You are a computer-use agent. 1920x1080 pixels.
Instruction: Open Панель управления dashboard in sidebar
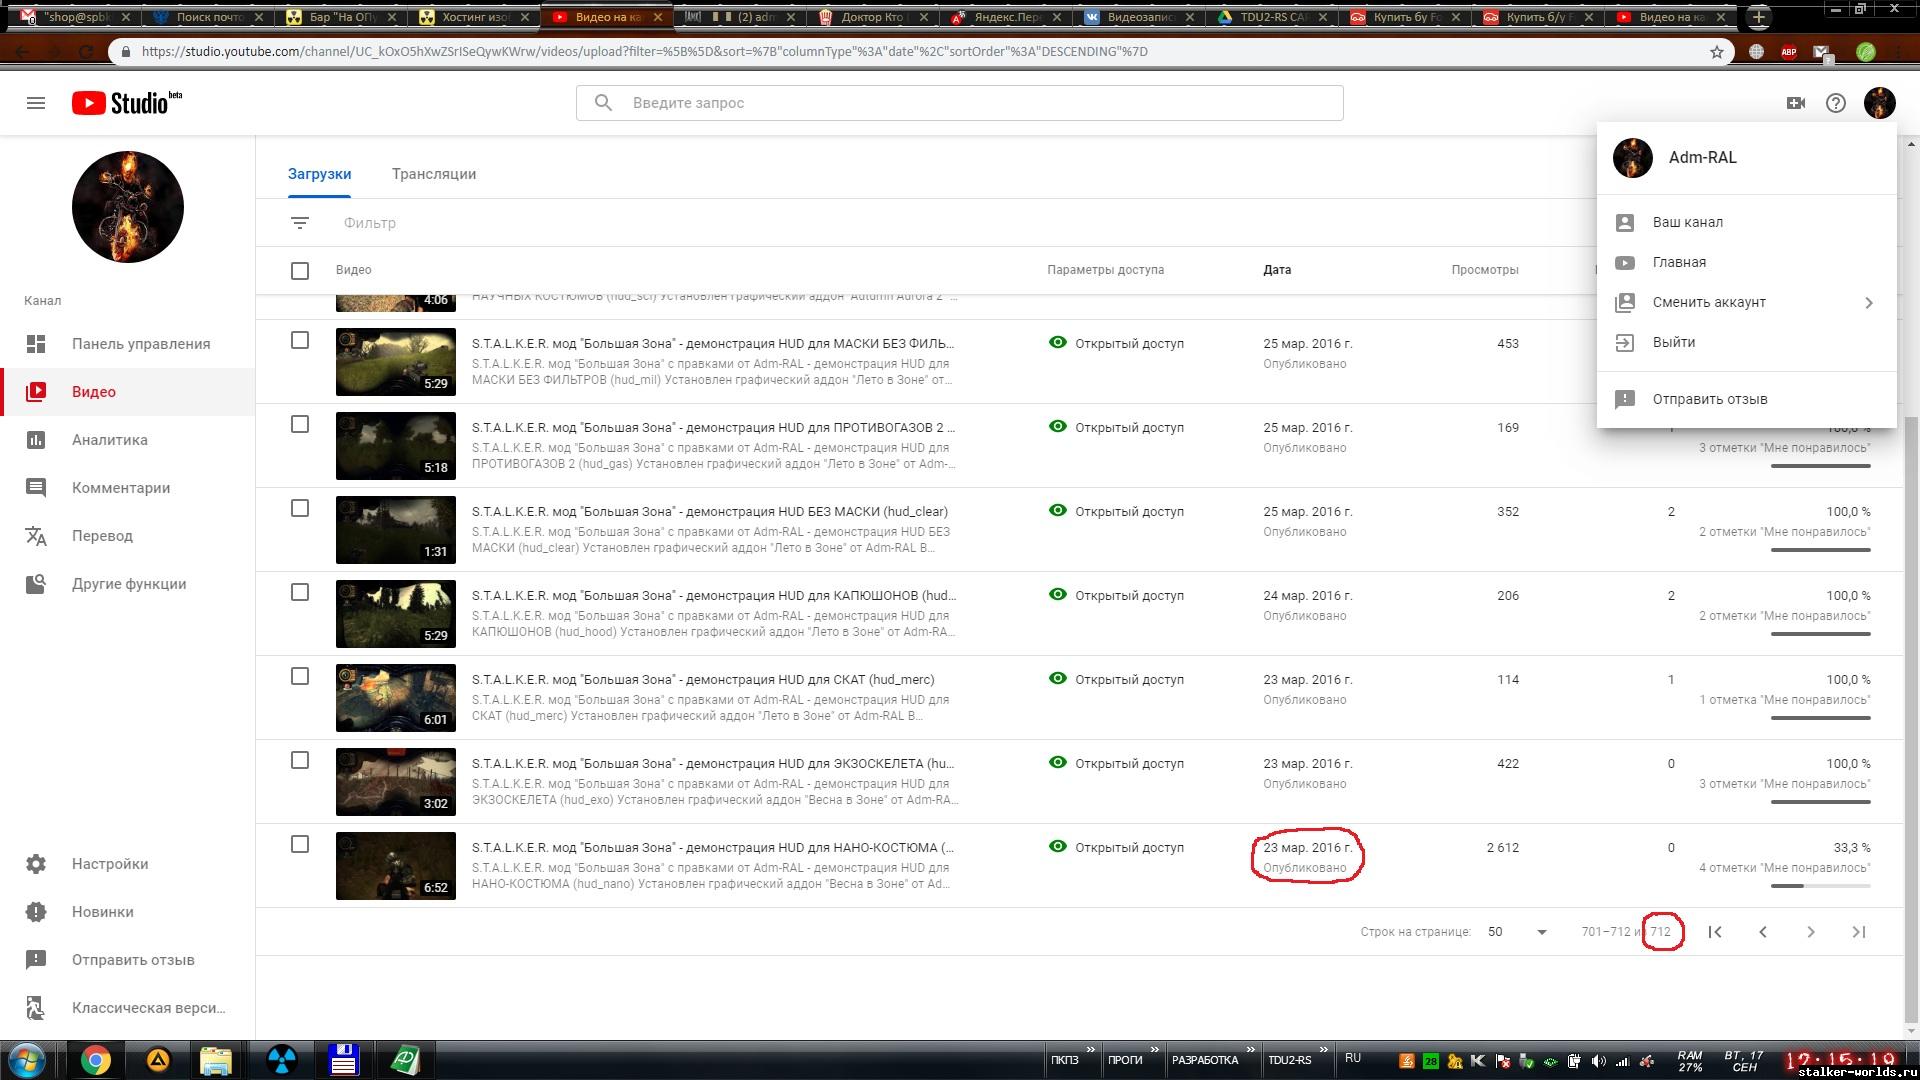pos(128,344)
